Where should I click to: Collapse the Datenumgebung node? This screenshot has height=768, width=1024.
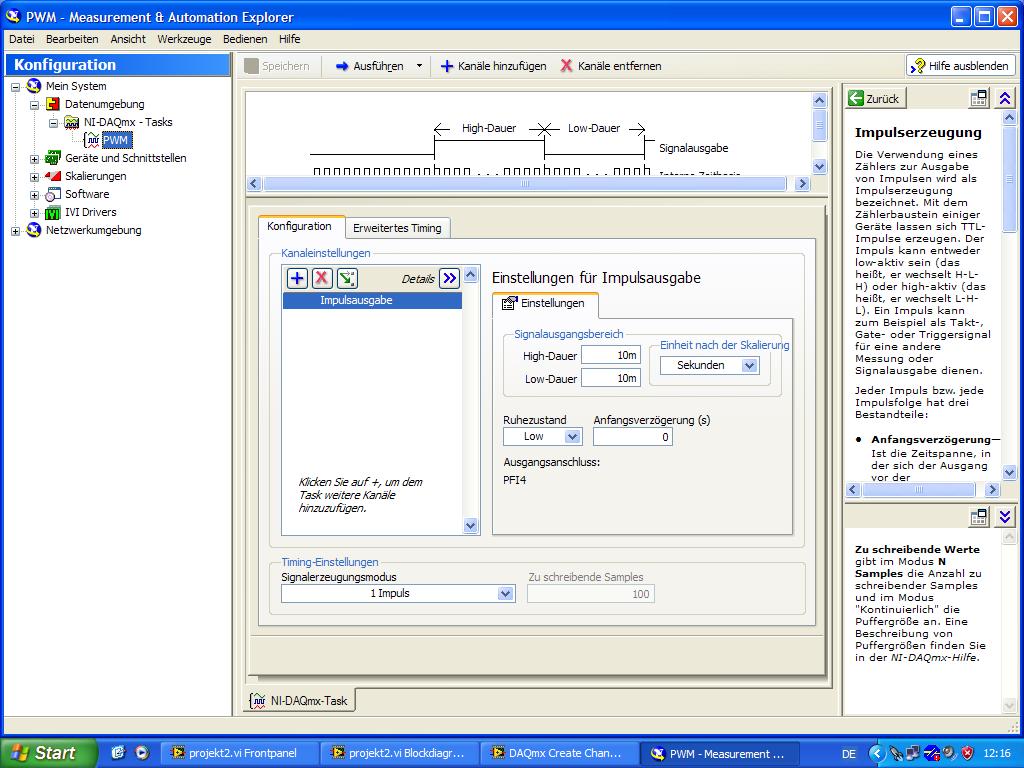click(35, 104)
